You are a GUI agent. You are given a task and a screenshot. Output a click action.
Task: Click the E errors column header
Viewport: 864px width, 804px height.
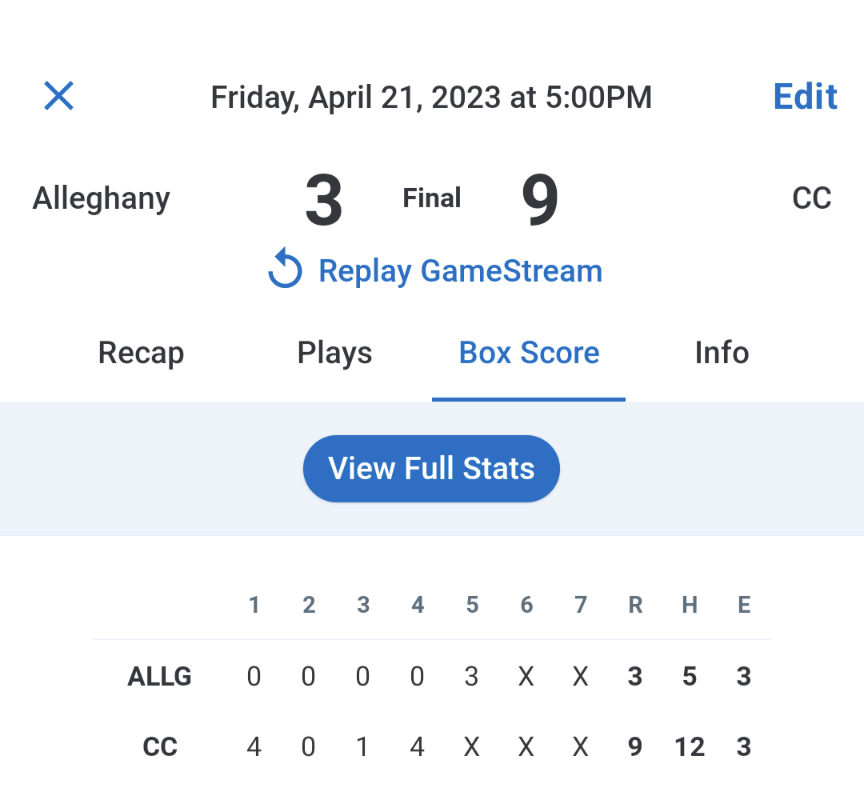tap(743, 605)
